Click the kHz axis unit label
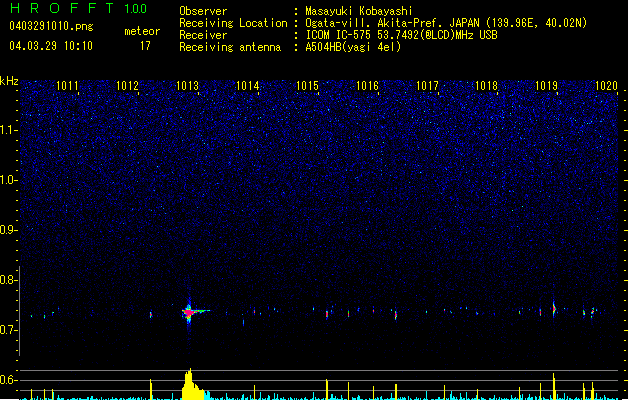629x400 pixels. pos(9,81)
